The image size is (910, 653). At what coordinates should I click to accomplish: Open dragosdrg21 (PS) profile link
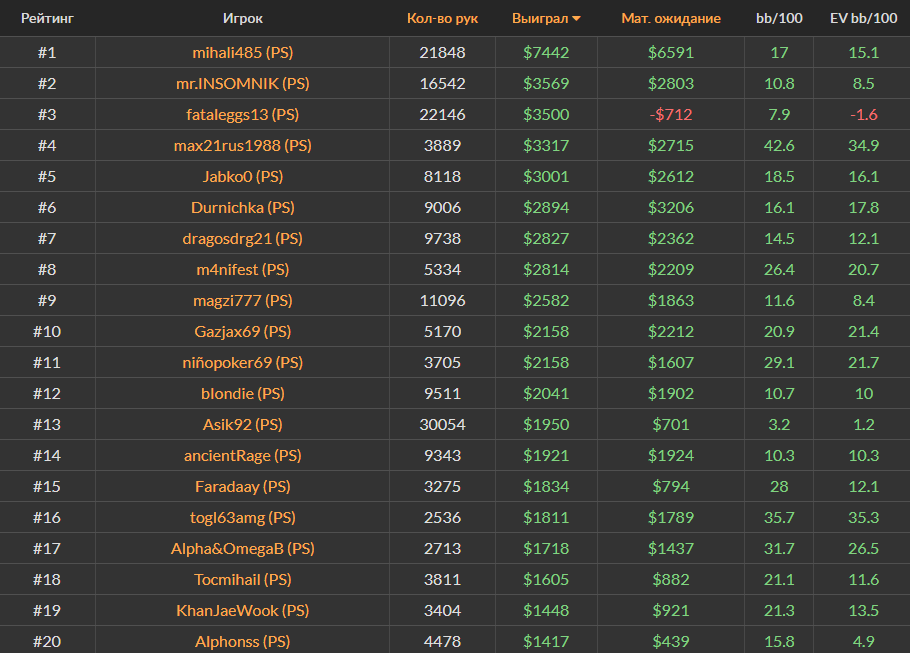(x=242, y=238)
